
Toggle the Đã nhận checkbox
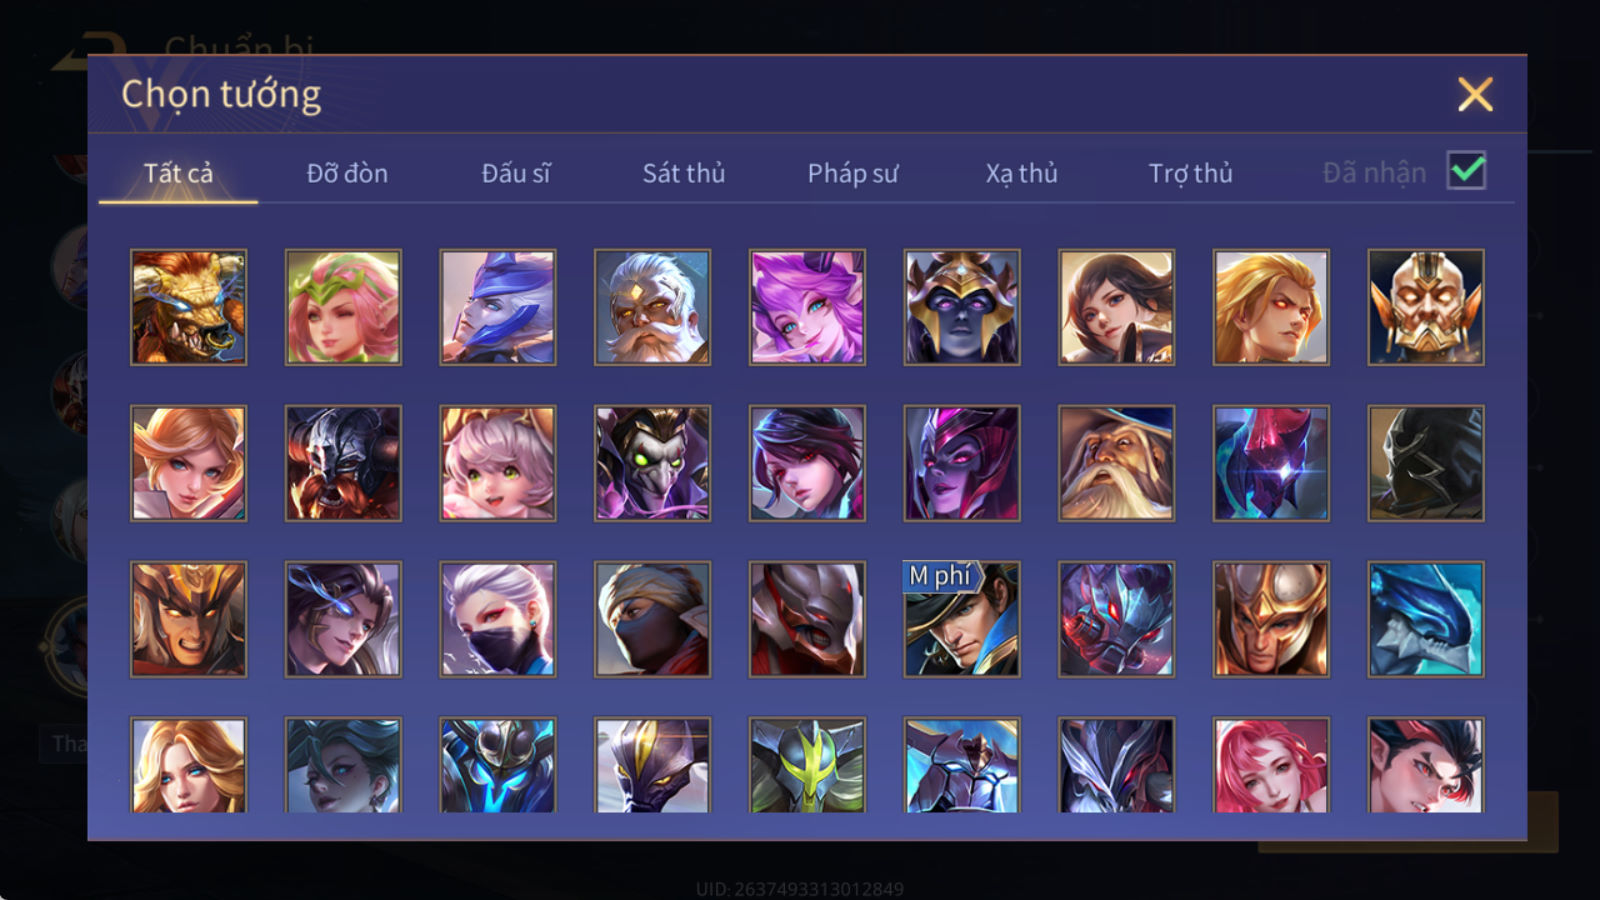pyautogui.click(x=1466, y=171)
